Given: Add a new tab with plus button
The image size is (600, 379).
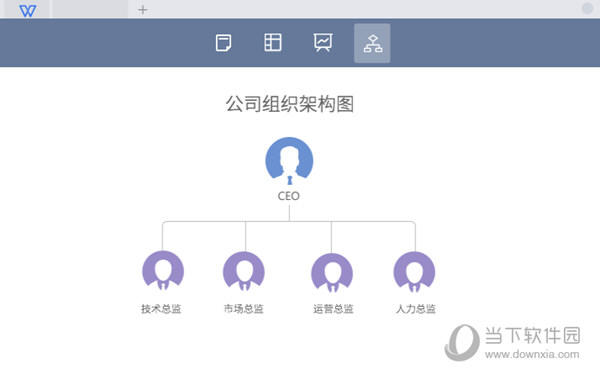Looking at the screenshot, I should point(143,10).
